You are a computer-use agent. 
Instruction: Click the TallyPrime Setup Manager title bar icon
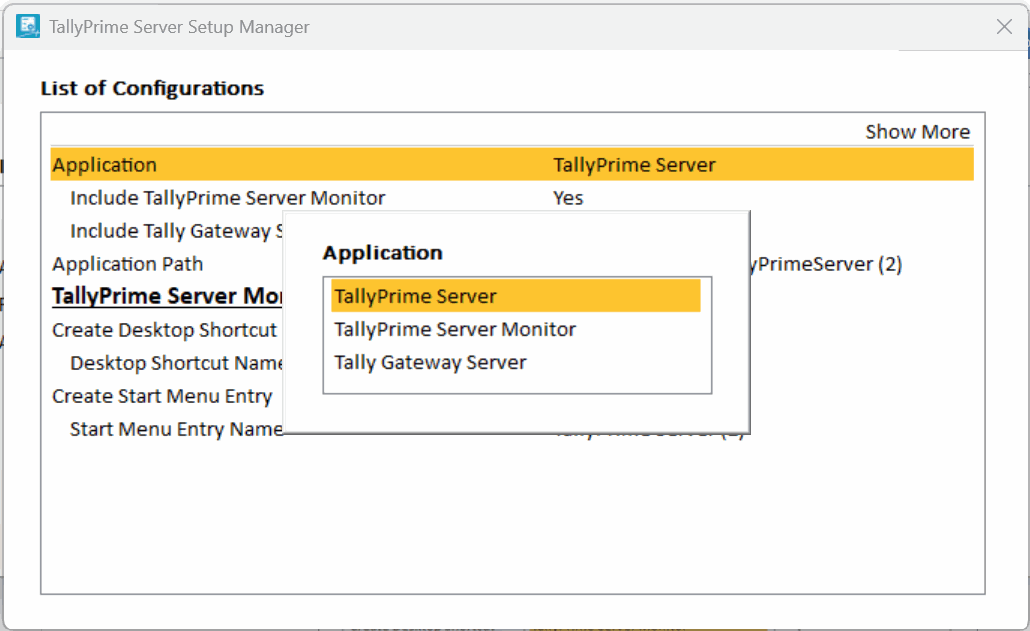click(28, 27)
